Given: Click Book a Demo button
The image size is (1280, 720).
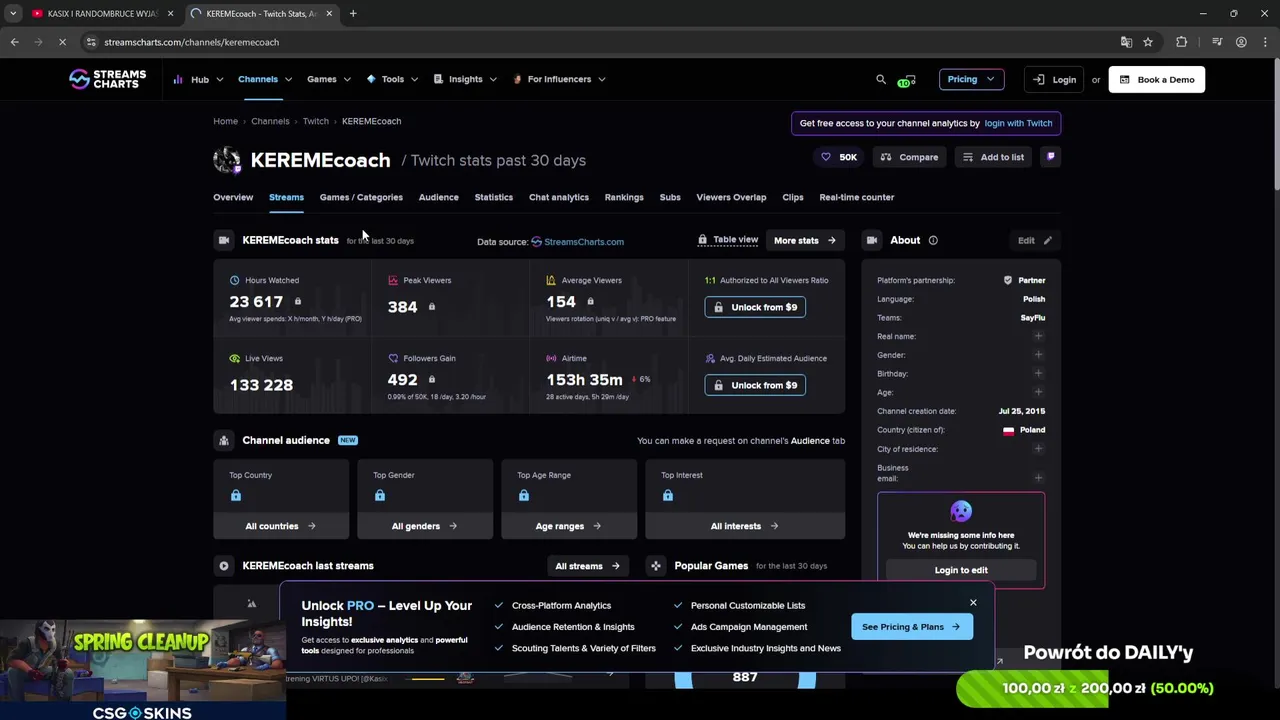Looking at the screenshot, I should pos(1157,79).
